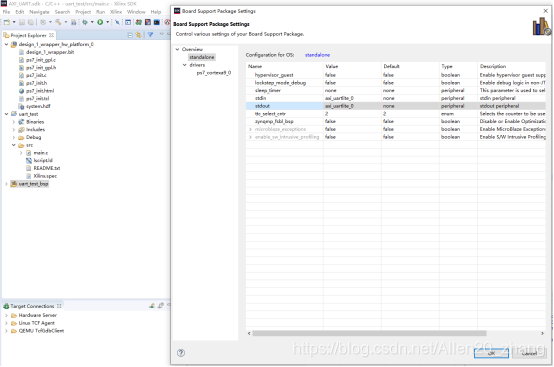The height and width of the screenshot is (367, 554).
Task: Open the Edit menu
Action: pos(20,12)
